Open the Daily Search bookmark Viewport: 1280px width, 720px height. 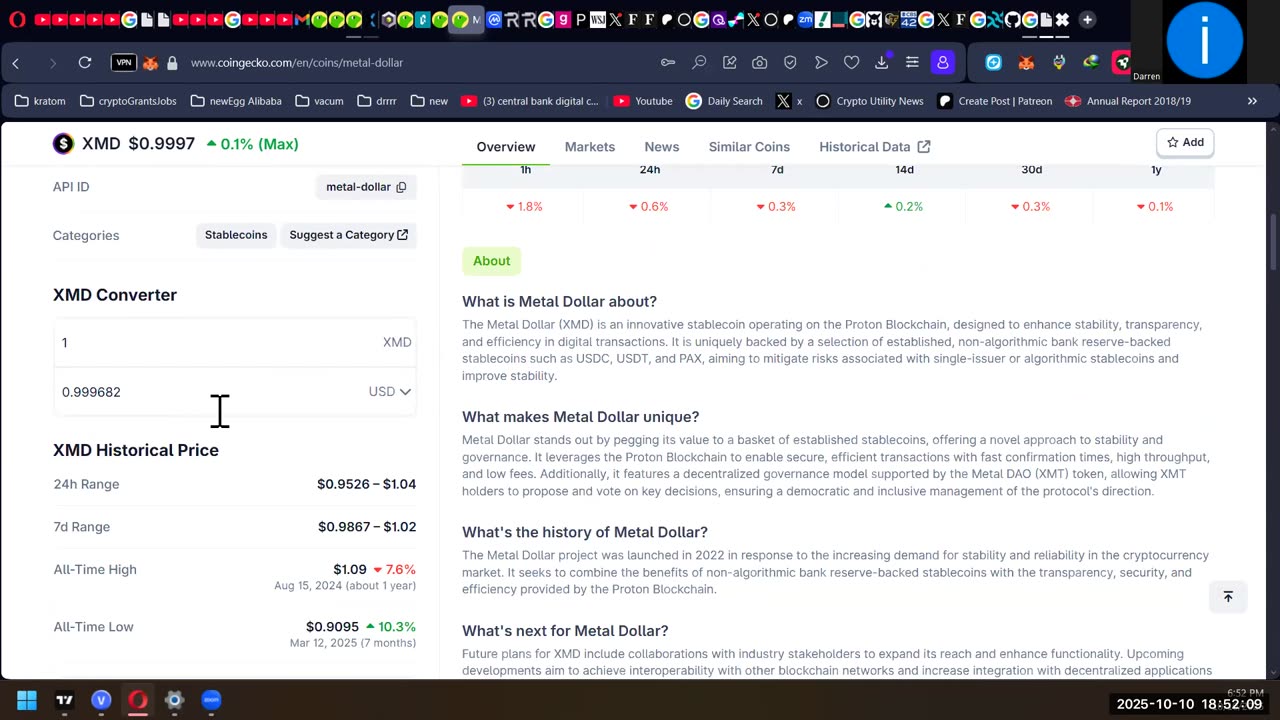coord(724,101)
